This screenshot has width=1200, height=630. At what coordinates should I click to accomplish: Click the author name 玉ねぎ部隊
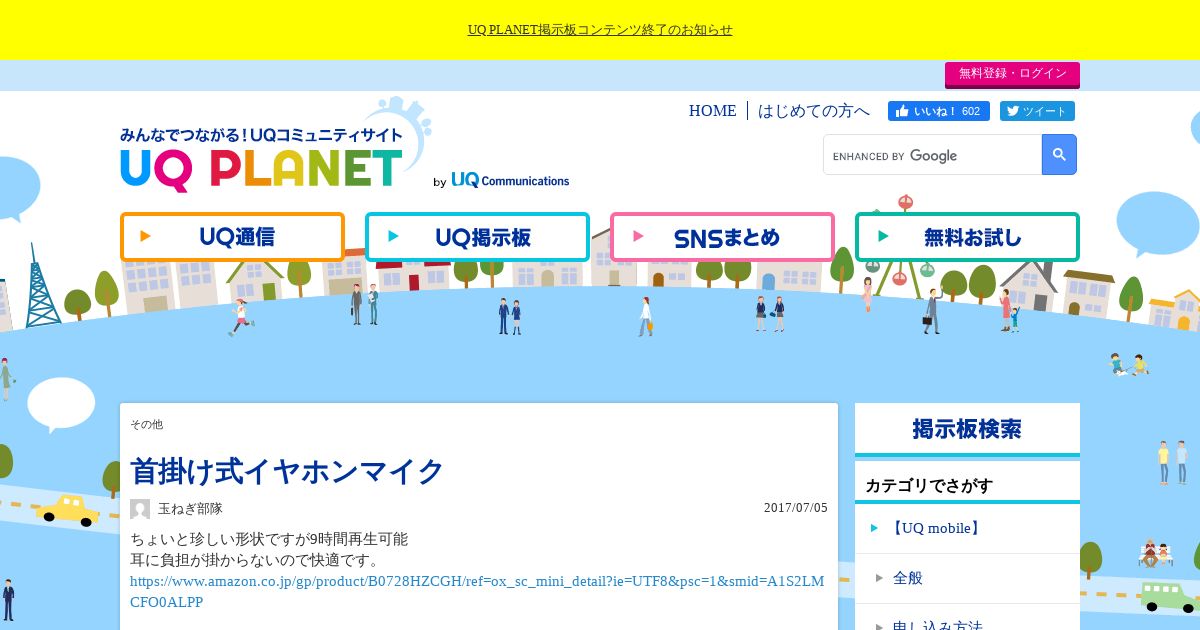tap(190, 509)
